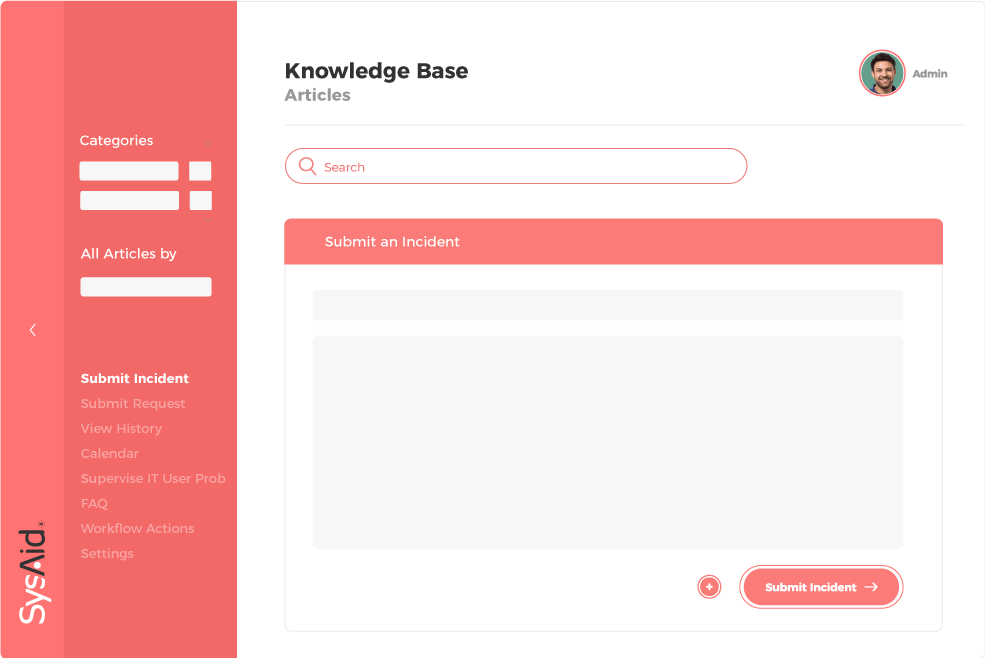The height and width of the screenshot is (658, 985).
Task: Open FAQ in sidebar menu
Action: coord(94,503)
